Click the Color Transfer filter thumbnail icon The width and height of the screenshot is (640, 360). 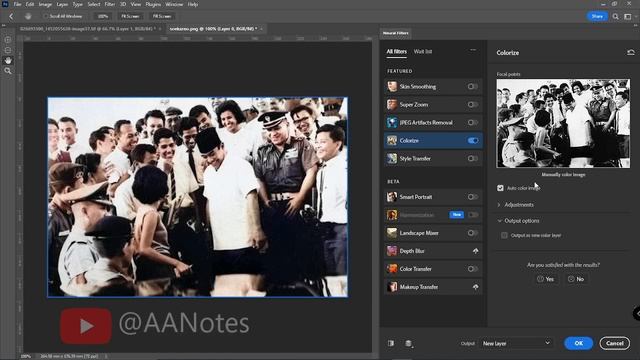click(x=392, y=269)
